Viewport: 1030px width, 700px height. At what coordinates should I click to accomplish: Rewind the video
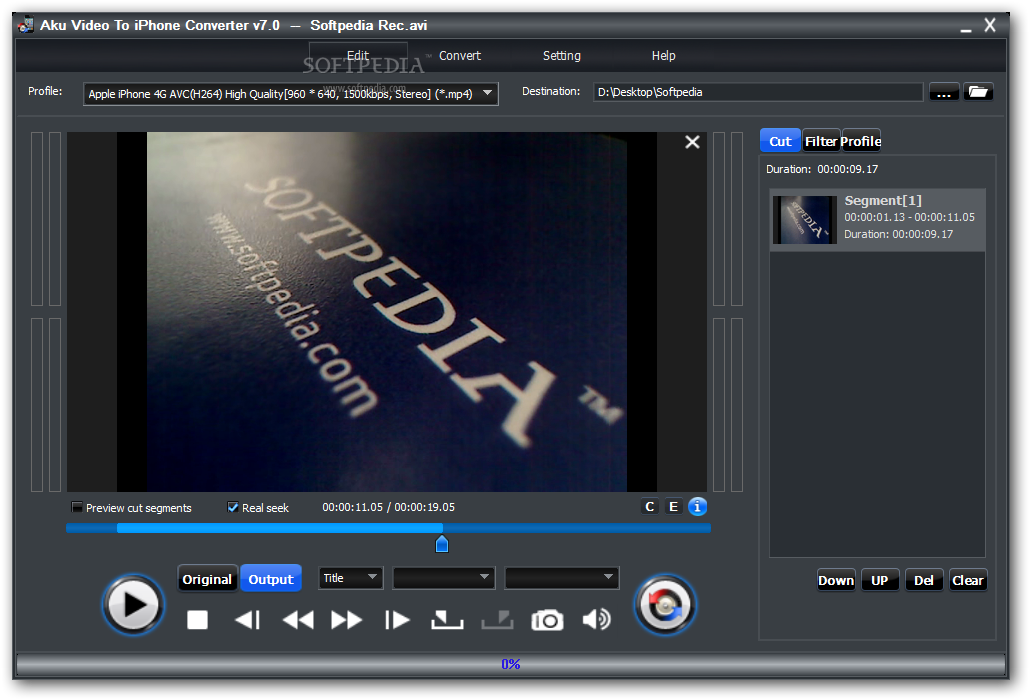(x=298, y=620)
